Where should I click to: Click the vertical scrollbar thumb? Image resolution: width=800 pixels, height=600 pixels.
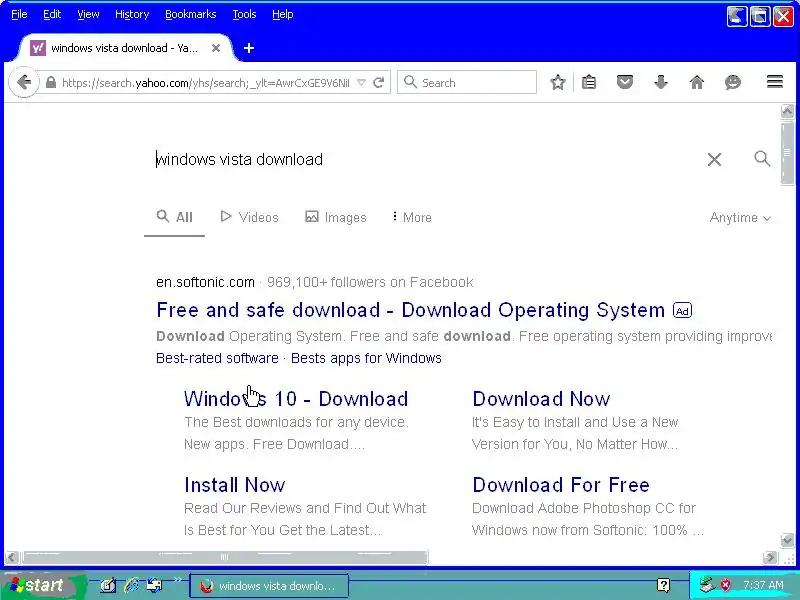point(787,152)
